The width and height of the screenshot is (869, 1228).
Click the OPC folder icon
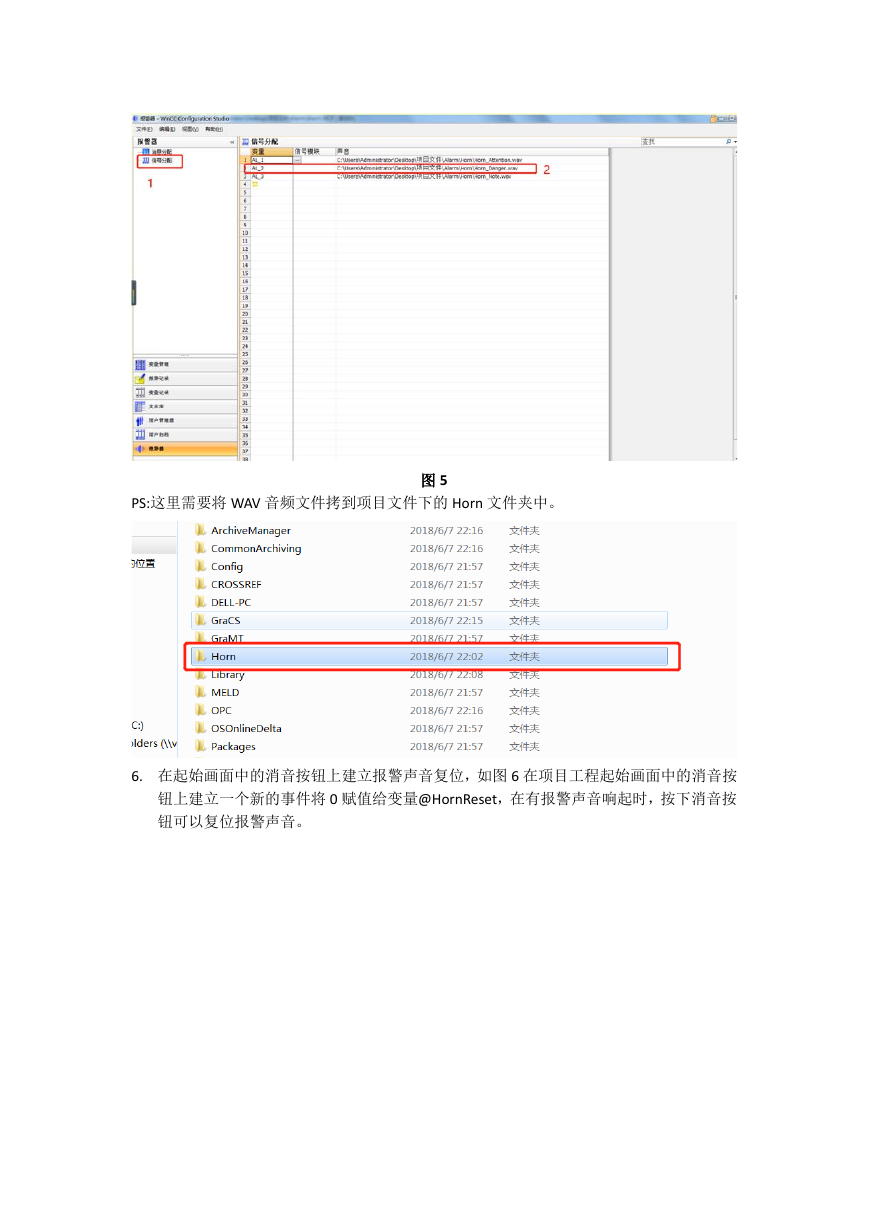click(x=200, y=710)
